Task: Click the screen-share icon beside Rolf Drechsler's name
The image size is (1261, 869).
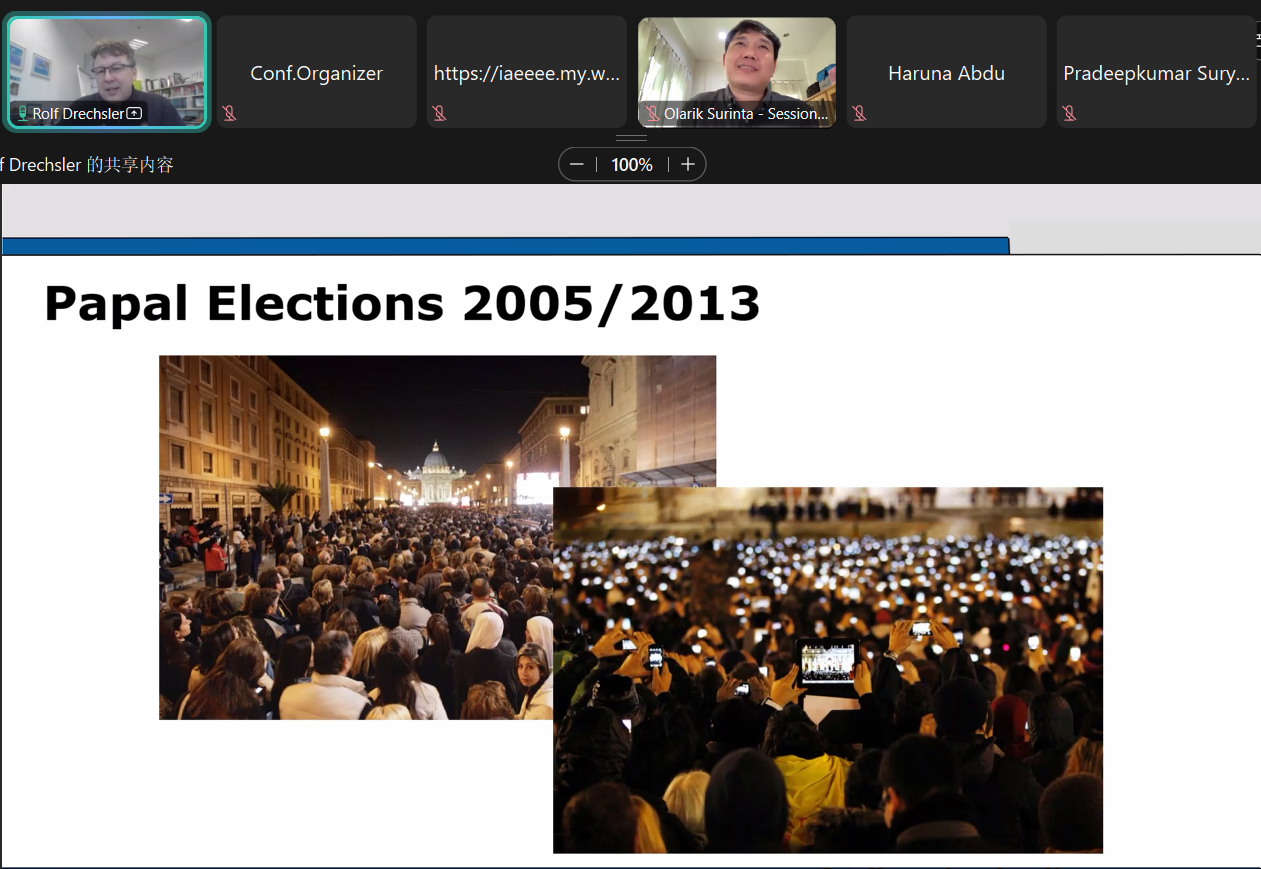Action: coord(134,114)
